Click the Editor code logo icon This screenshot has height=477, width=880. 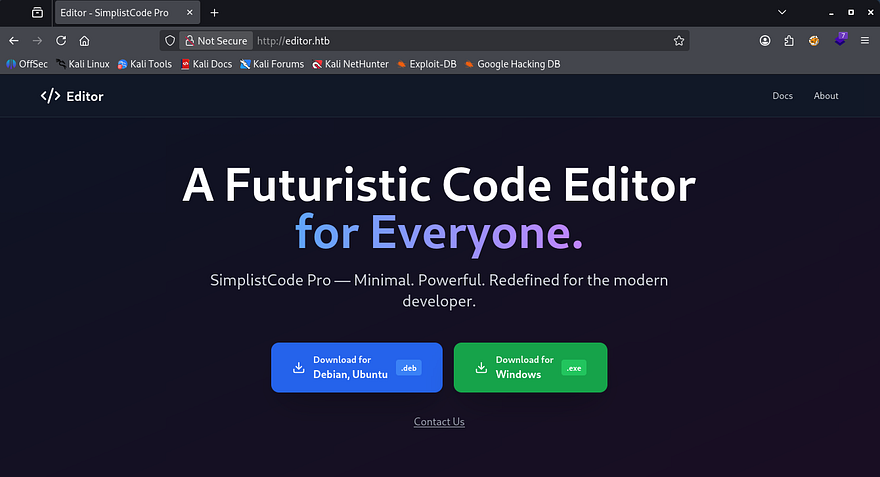coord(50,96)
